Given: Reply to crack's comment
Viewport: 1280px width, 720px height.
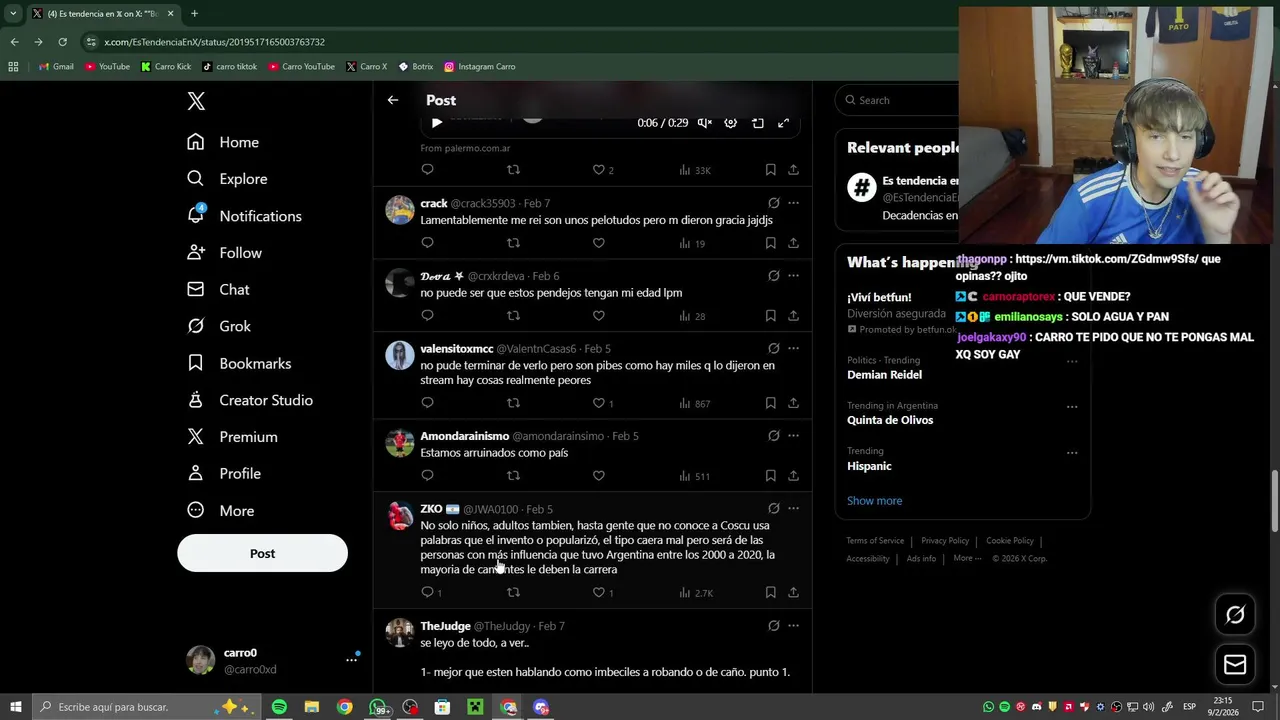Looking at the screenshot, I should (427, 243).
